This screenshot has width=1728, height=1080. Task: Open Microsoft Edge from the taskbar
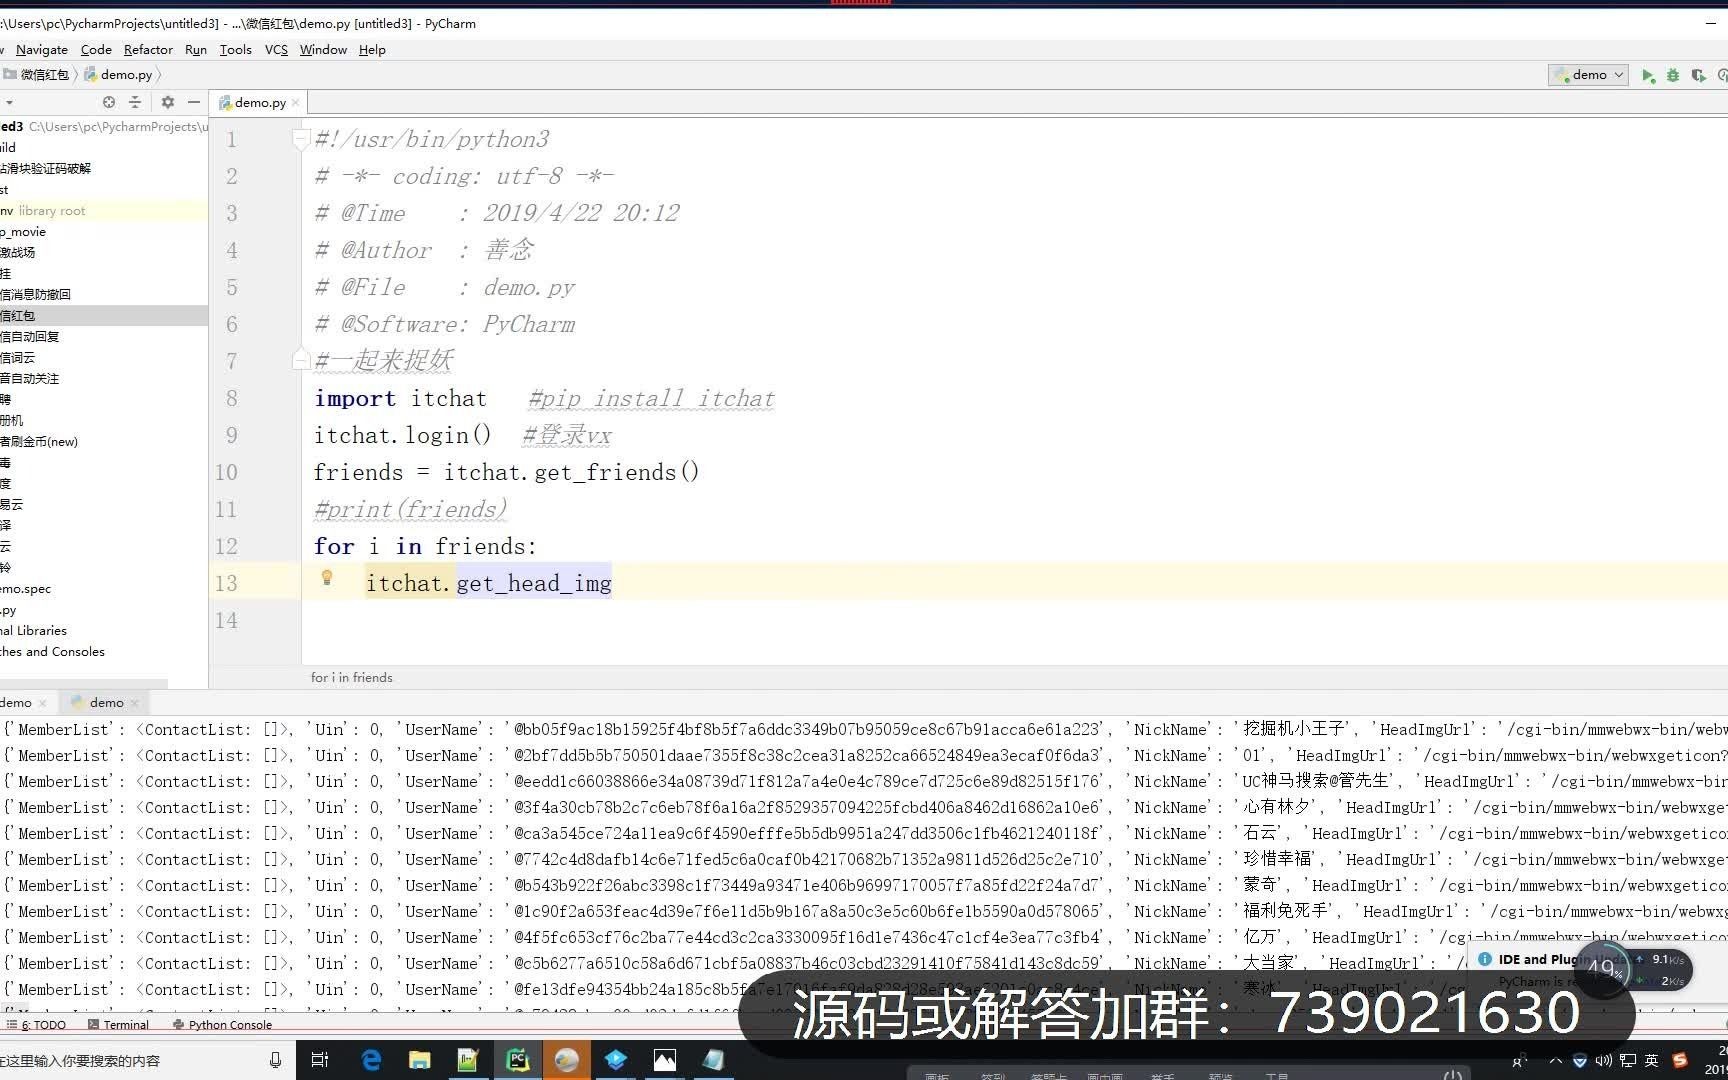coord(370,1060)
